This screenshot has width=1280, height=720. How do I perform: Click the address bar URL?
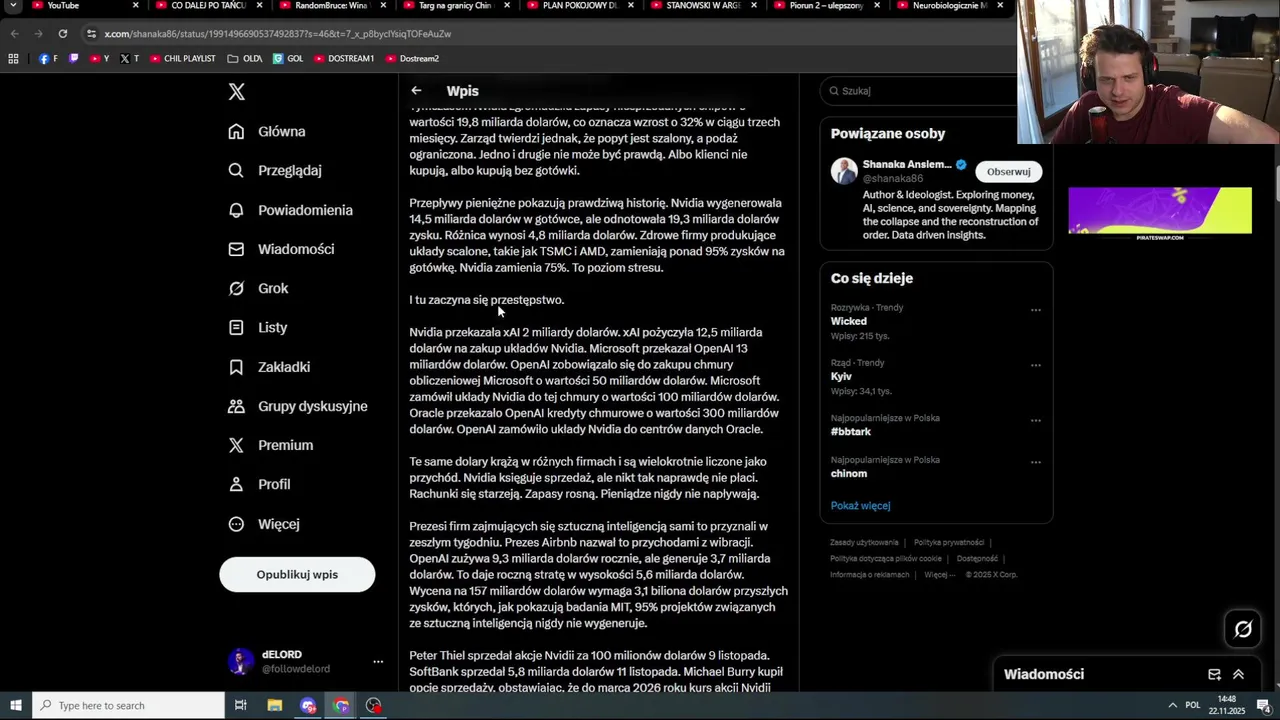pyautogui.click(x=278, y=34)
